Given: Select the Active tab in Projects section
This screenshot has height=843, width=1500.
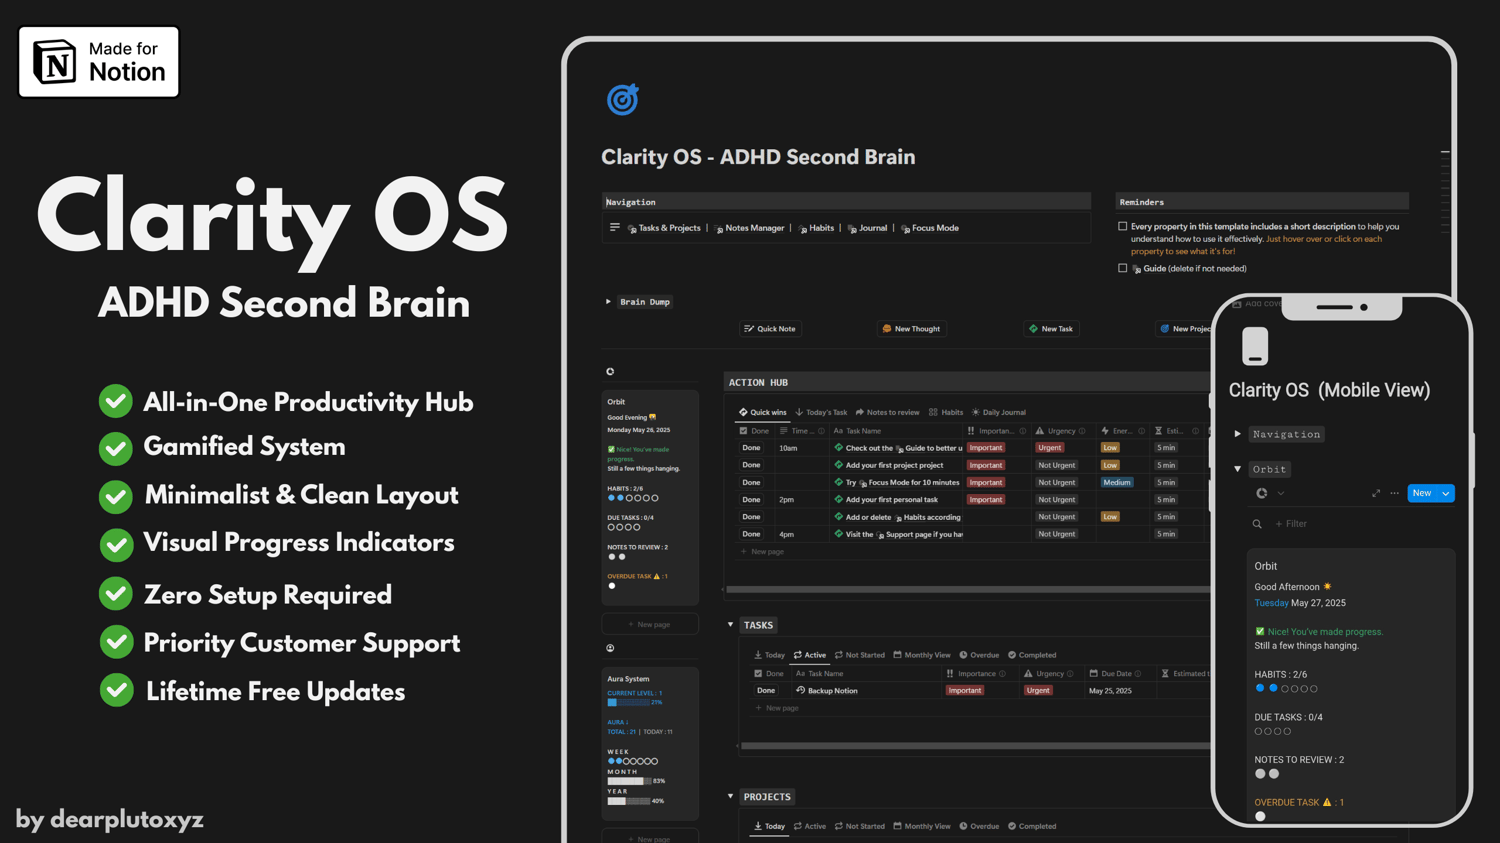Looking at the screenshot, I should (x=810, y=826).
